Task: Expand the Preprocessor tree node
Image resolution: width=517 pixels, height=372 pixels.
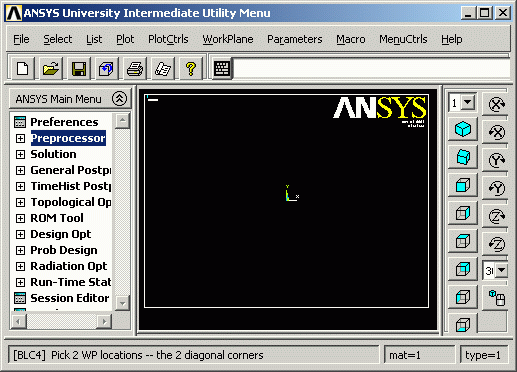Action: click(x=20, y=138)
